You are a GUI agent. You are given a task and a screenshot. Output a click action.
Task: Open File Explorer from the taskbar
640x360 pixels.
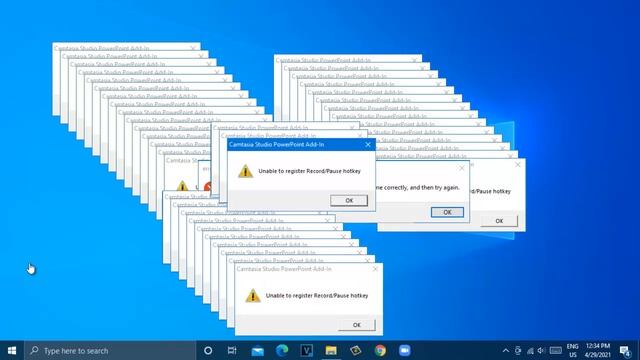point(331,350)
